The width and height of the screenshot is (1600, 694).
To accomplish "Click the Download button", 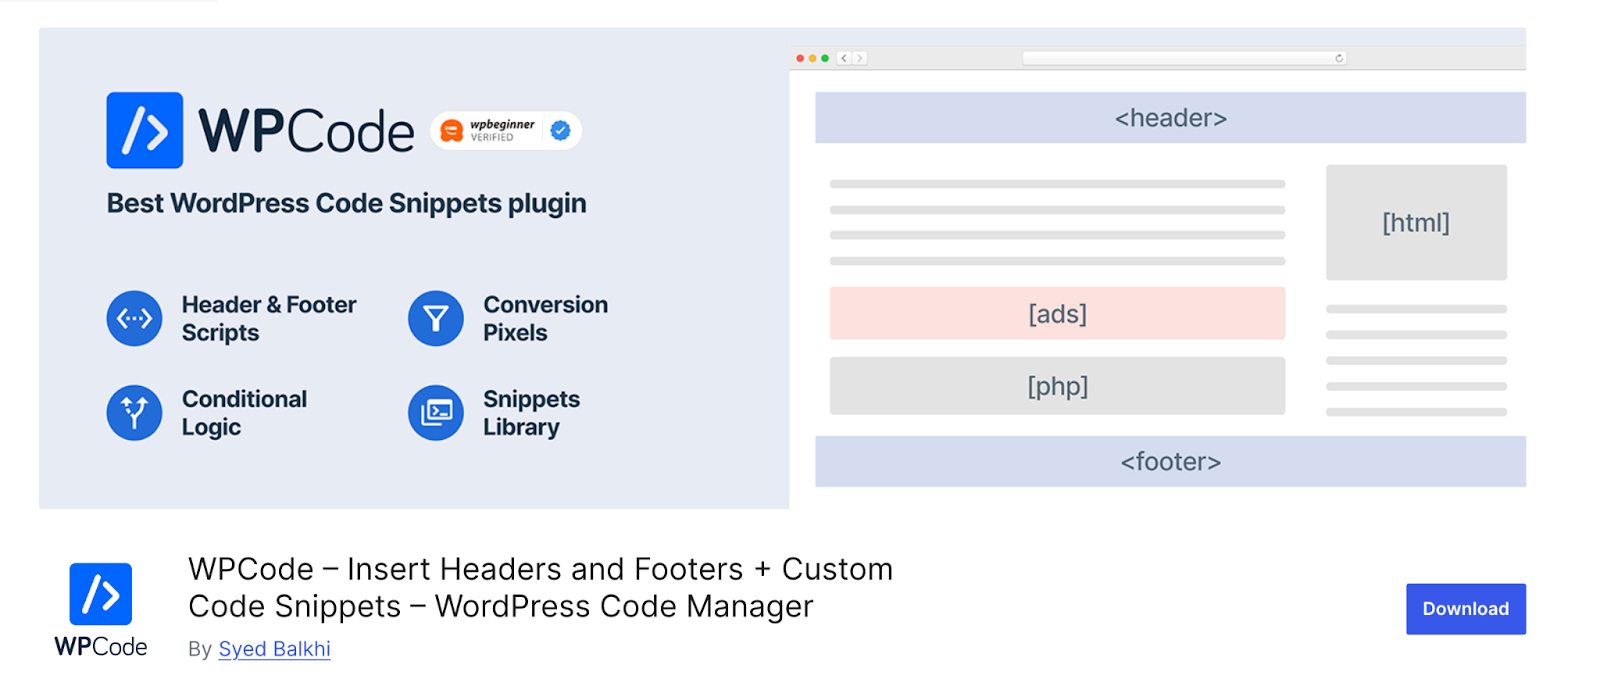I will 1465,609.
